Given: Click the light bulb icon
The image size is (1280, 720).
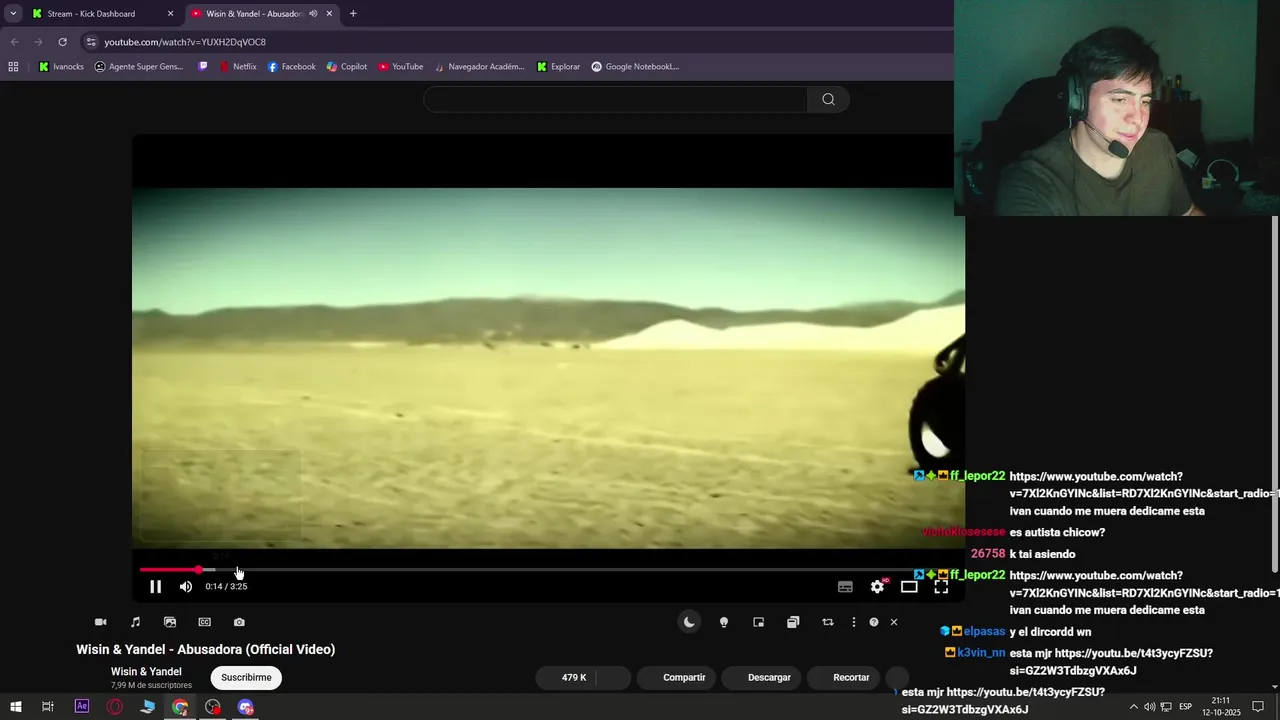Looking at the screenshot, I should click(x=724, y=622).
